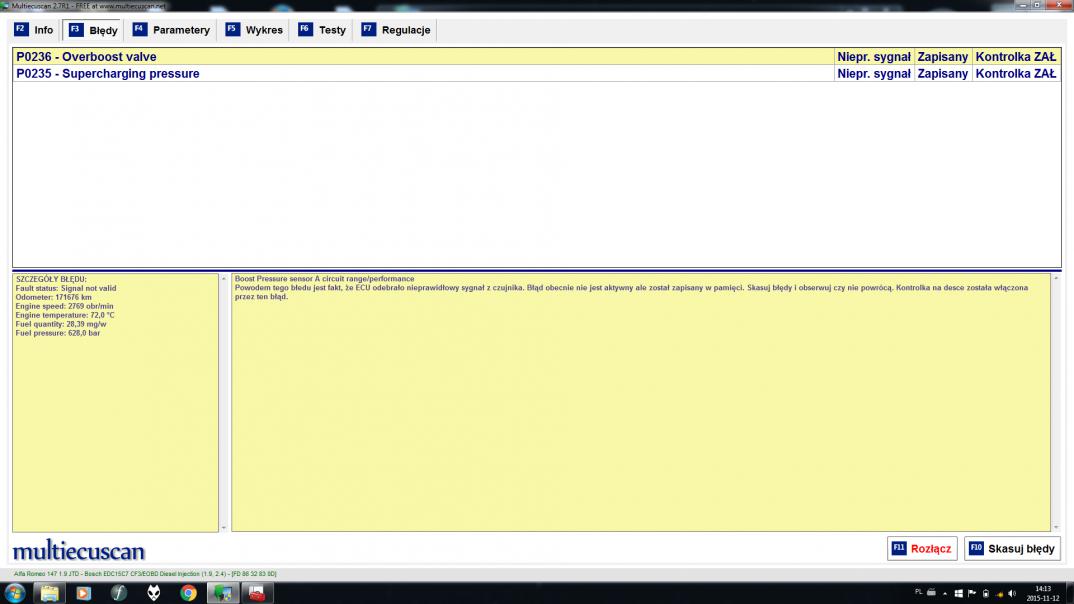The image size is (1074, 604).
Task: Click the error details panel scrollbar up arrow
Action: pos(223,279)
